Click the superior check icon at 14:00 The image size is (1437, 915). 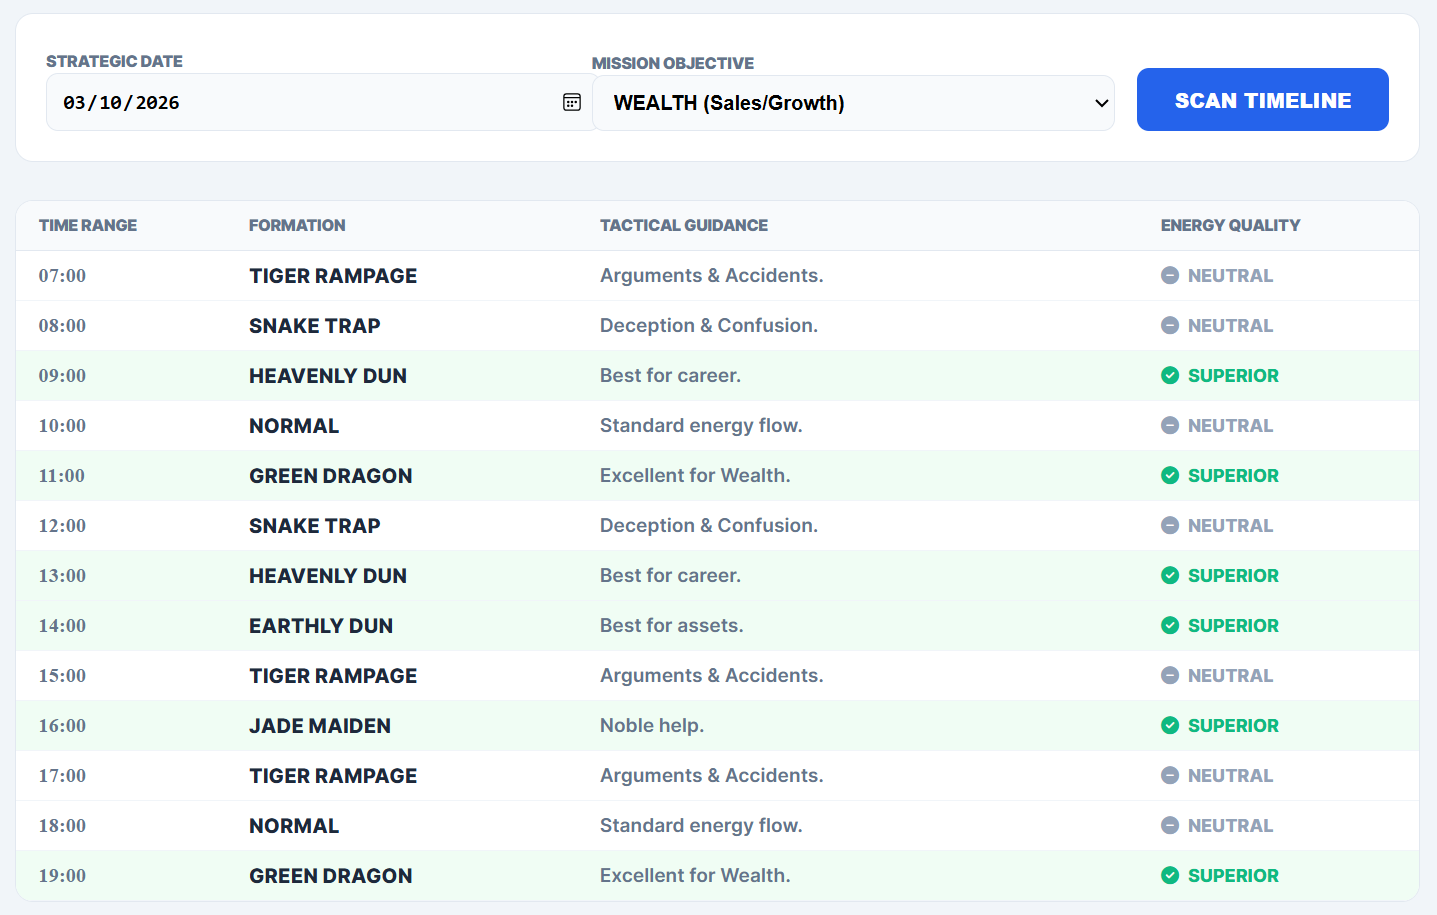coord(1169,626)
